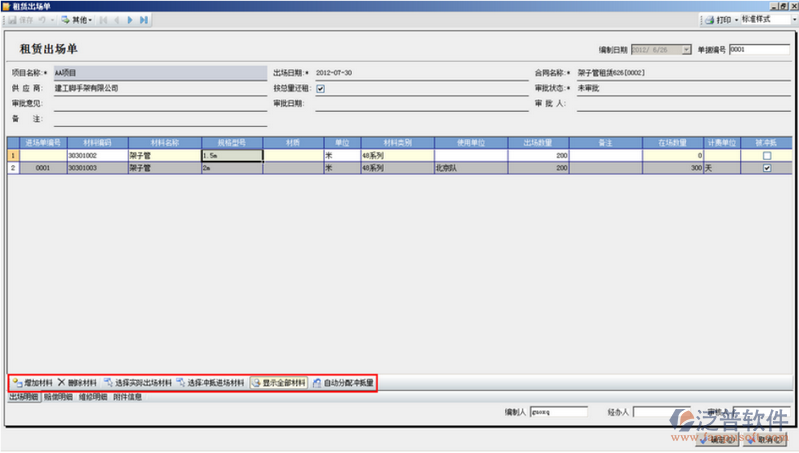Select row 1 header number
799x453 pixels.
click(x=13, y=155)
